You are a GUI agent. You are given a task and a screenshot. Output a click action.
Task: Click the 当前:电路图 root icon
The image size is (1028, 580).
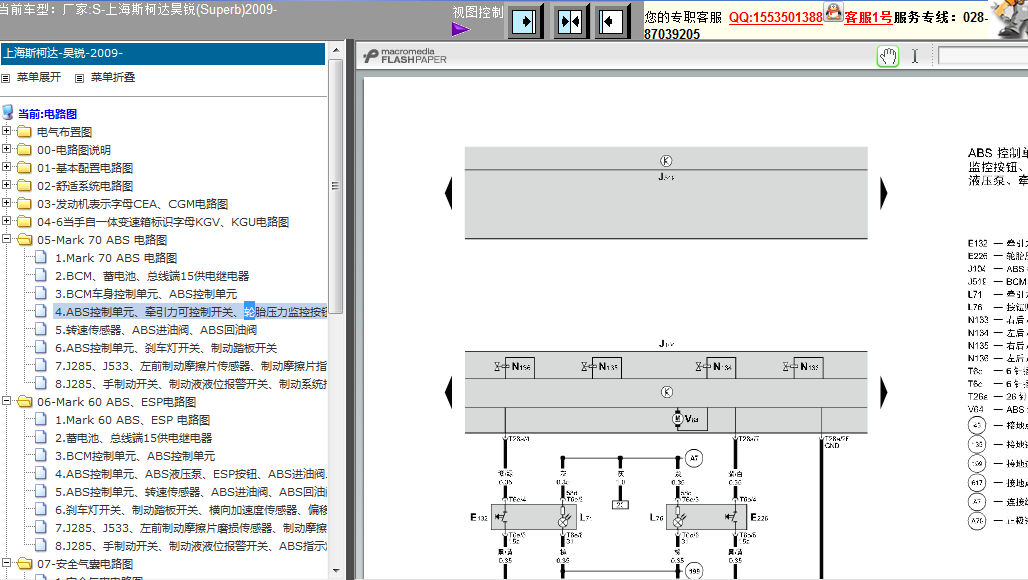(x=8, y=112)
